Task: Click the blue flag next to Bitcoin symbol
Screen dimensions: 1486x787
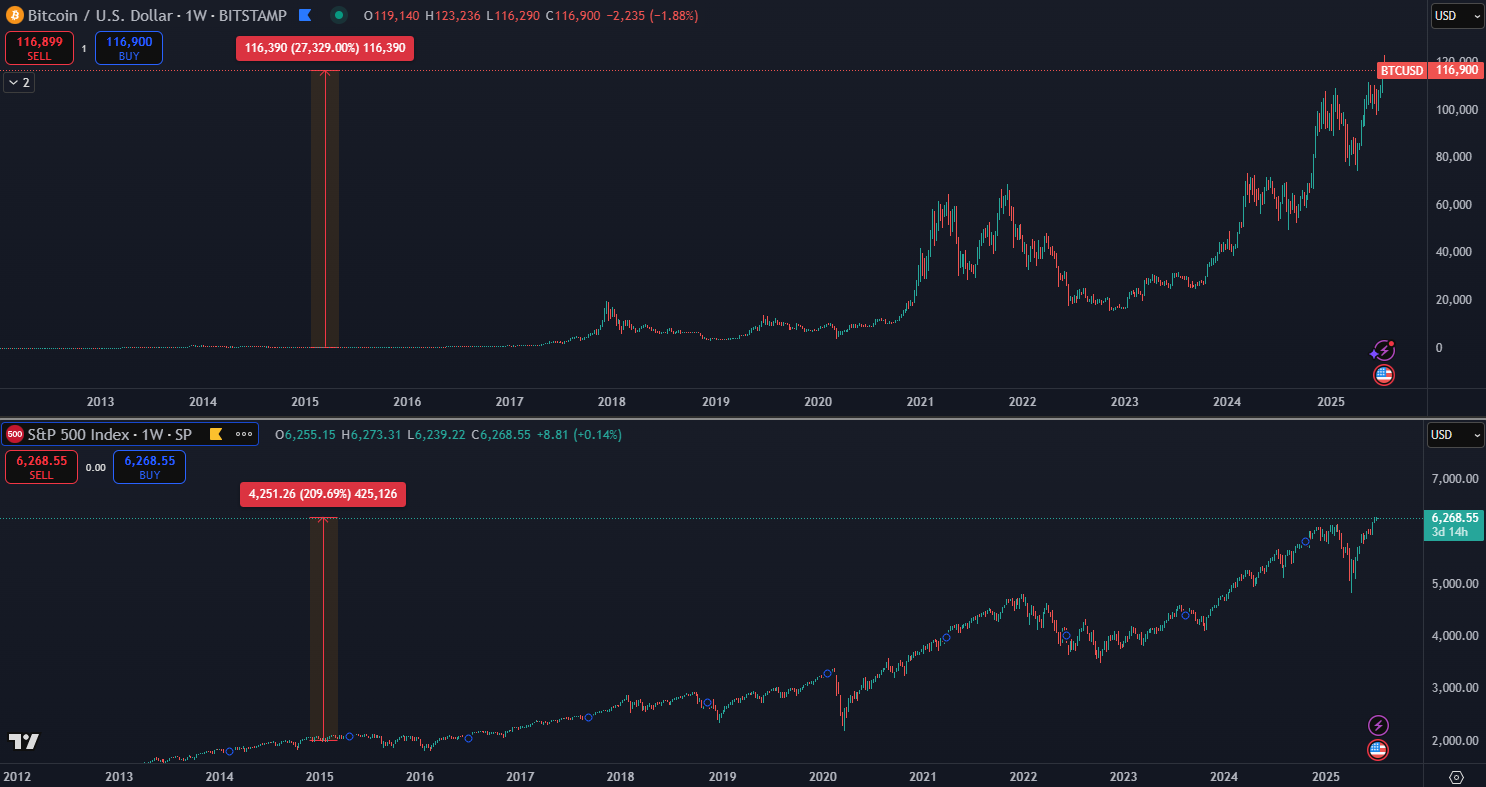Action: tap(306, 16)
